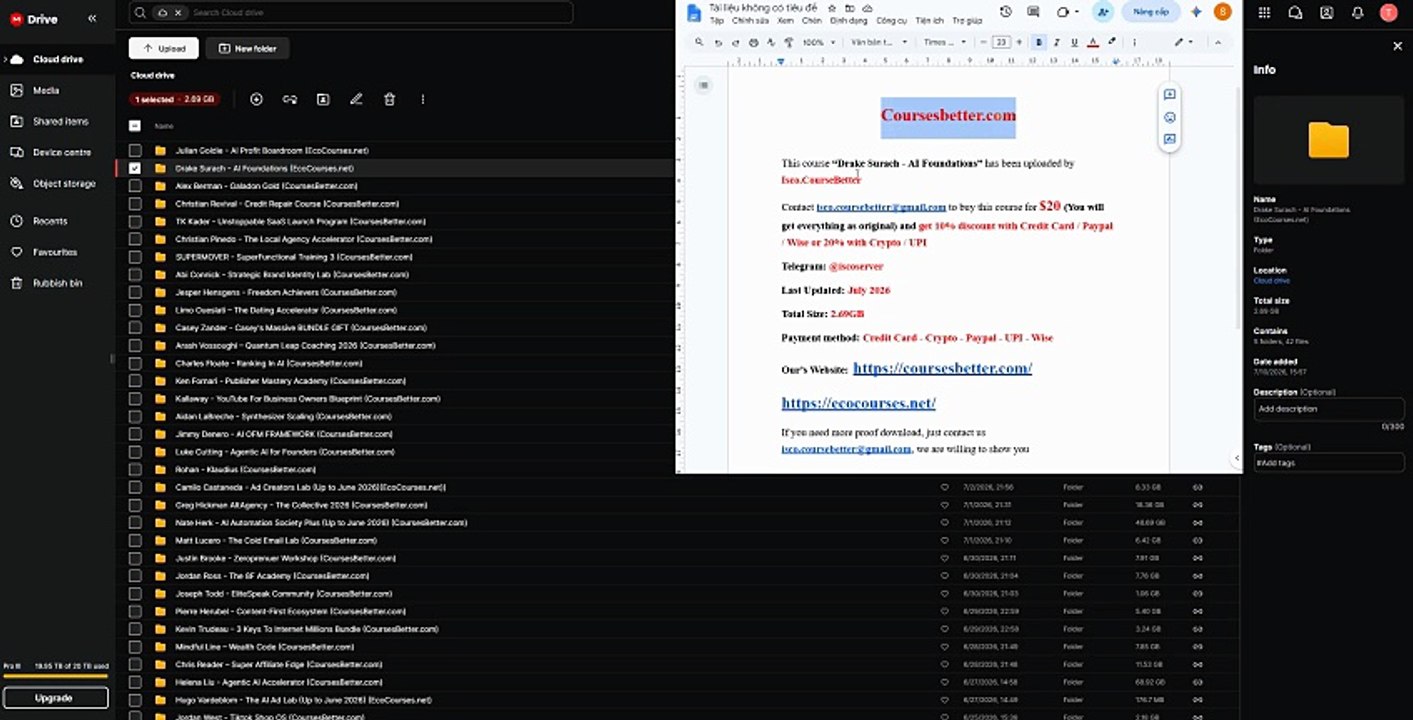Star the document in Google Docs title bar
The width and height of the screenshot is (1413, 720).
pyautogui.click(x=832, y=7)
